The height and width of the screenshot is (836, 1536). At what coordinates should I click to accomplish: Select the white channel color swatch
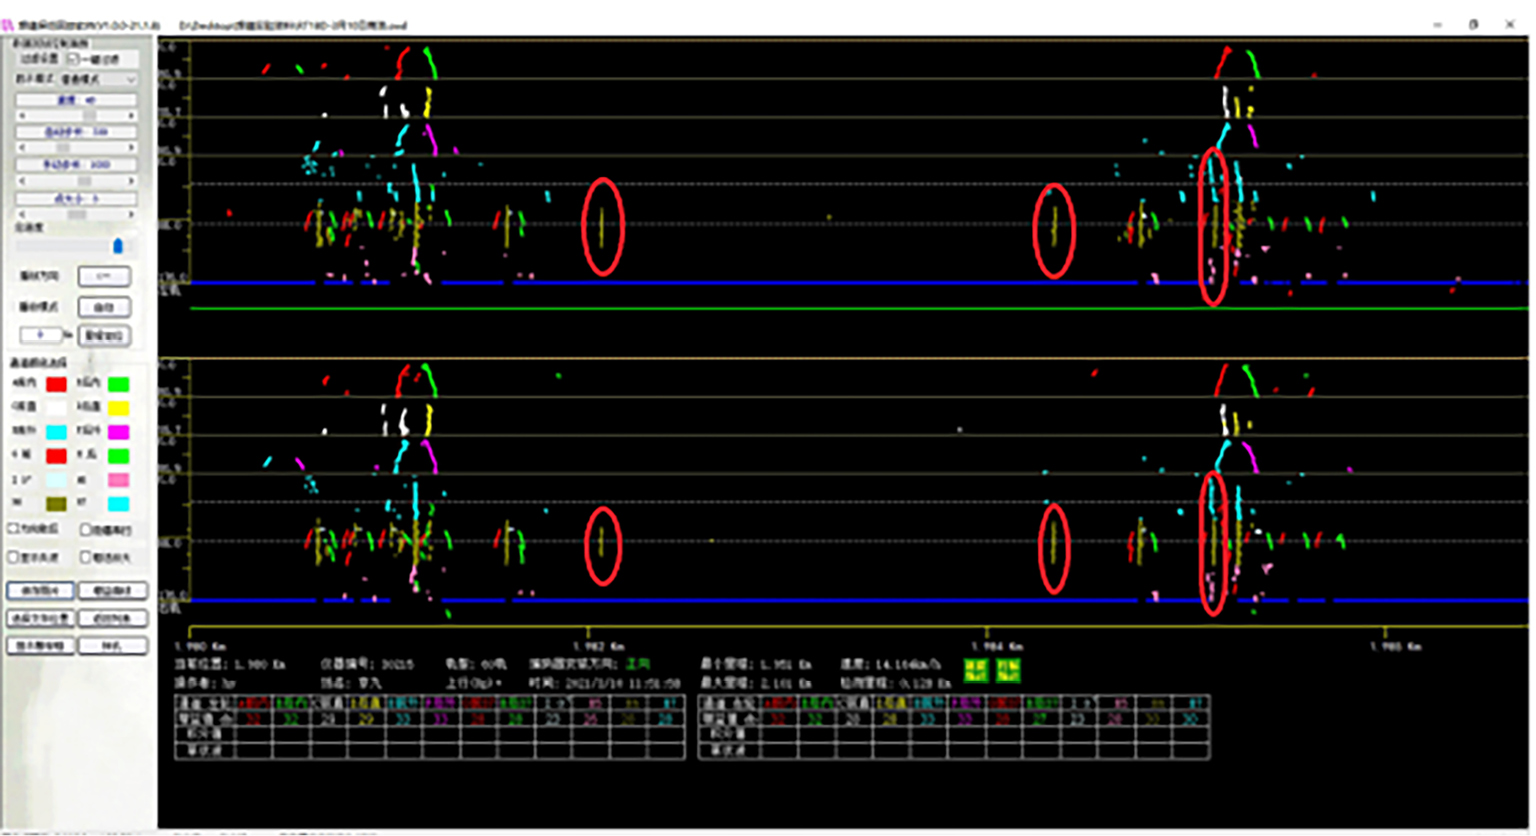(x=56, y=408)
